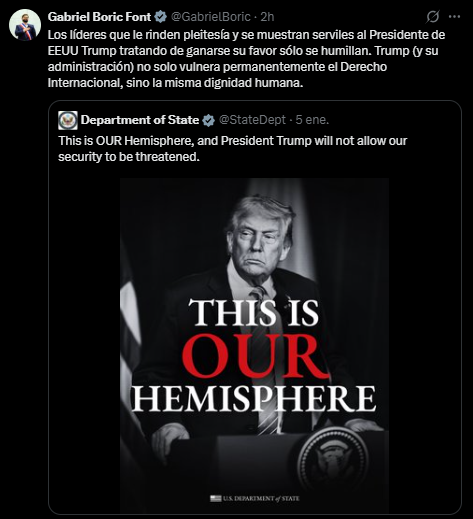The width and height of the screenshot is (473, 519).
Task: Open Gabriel Boric's profile avatar
Action: coord(25,25)
